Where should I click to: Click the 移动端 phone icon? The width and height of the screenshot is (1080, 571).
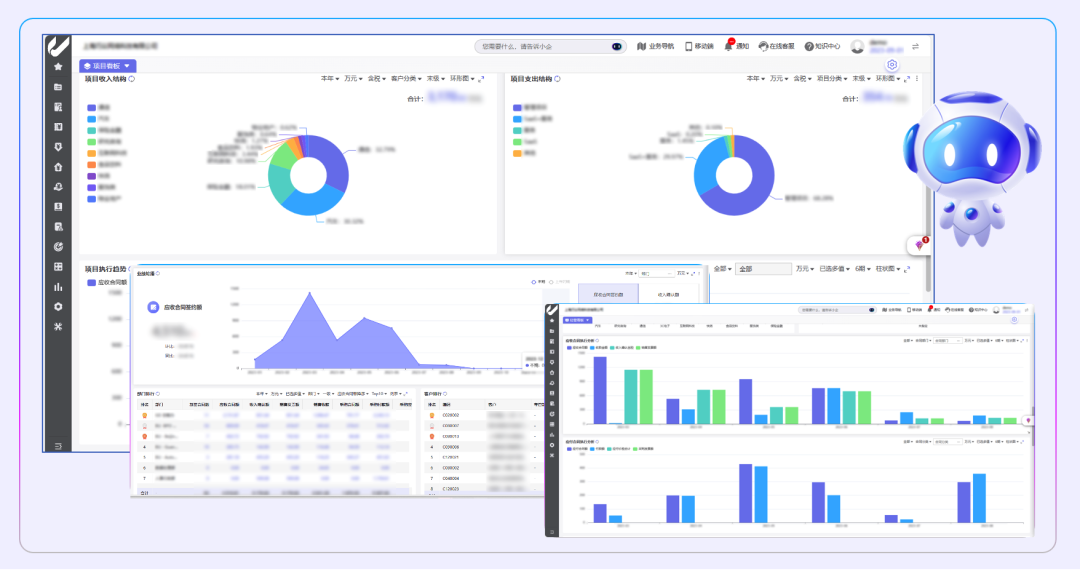click(689, 46)
